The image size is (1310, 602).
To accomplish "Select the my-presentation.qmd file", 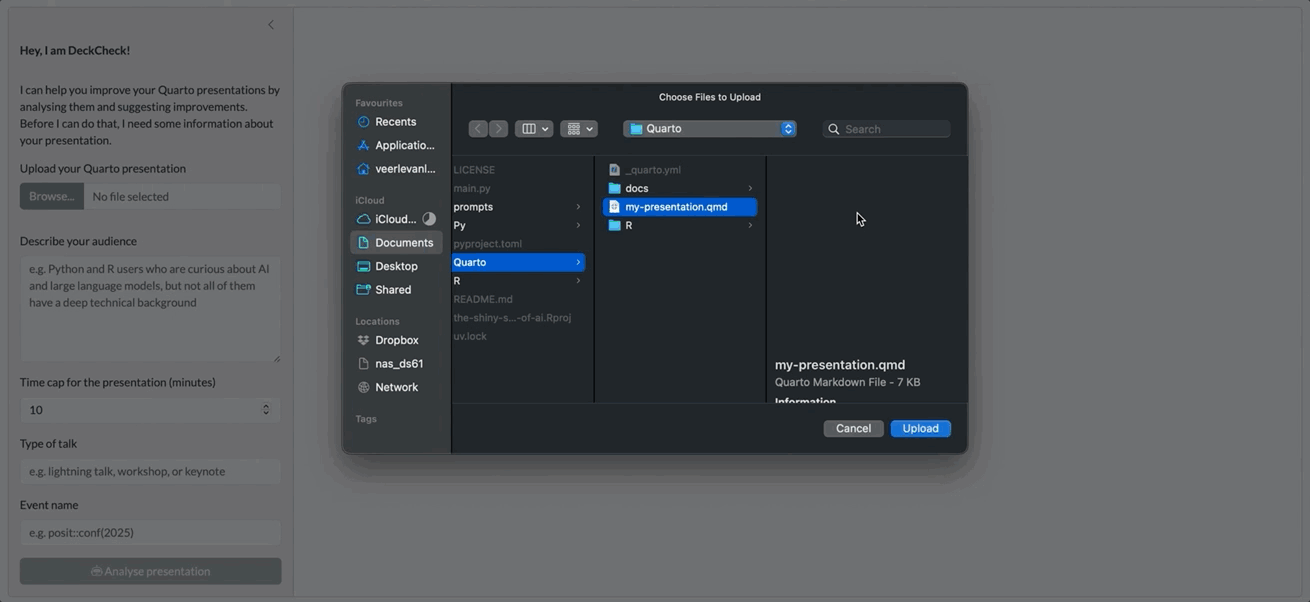I will point(676,207).
